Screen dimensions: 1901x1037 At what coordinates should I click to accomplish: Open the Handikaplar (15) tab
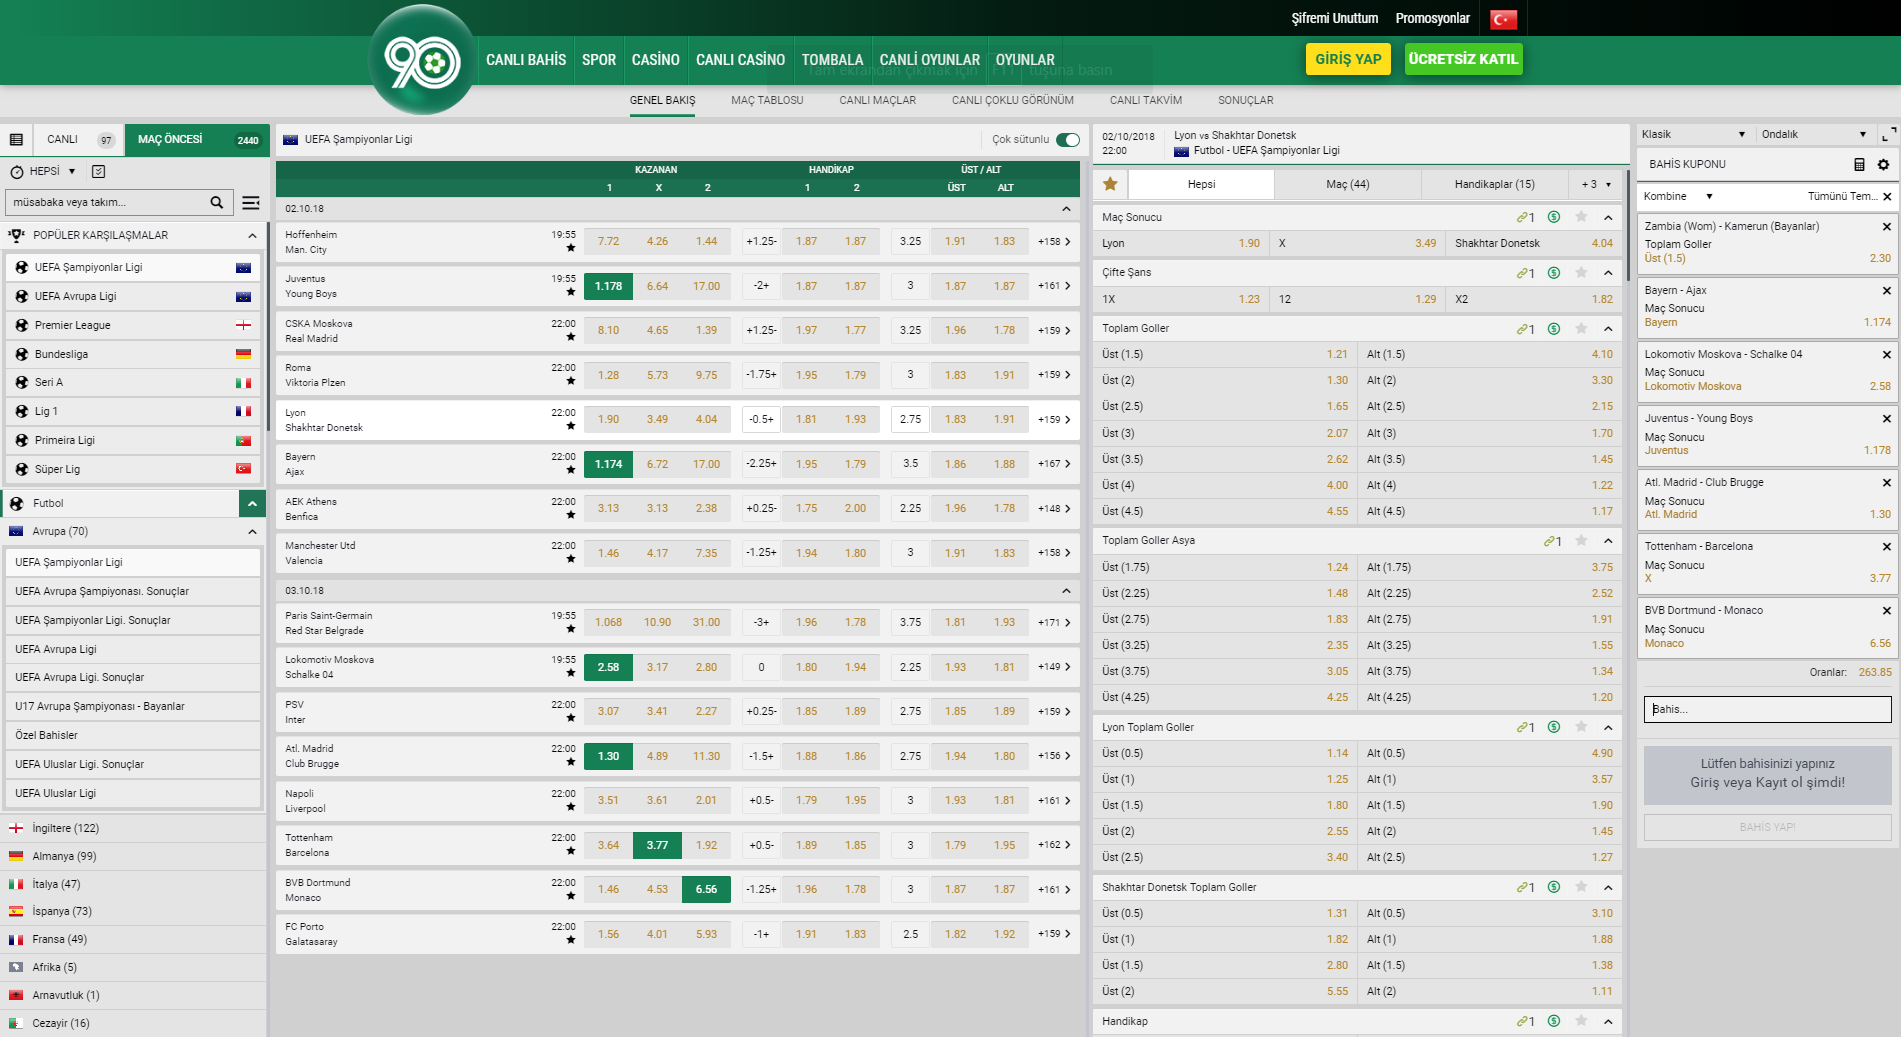coord(1494,184)
